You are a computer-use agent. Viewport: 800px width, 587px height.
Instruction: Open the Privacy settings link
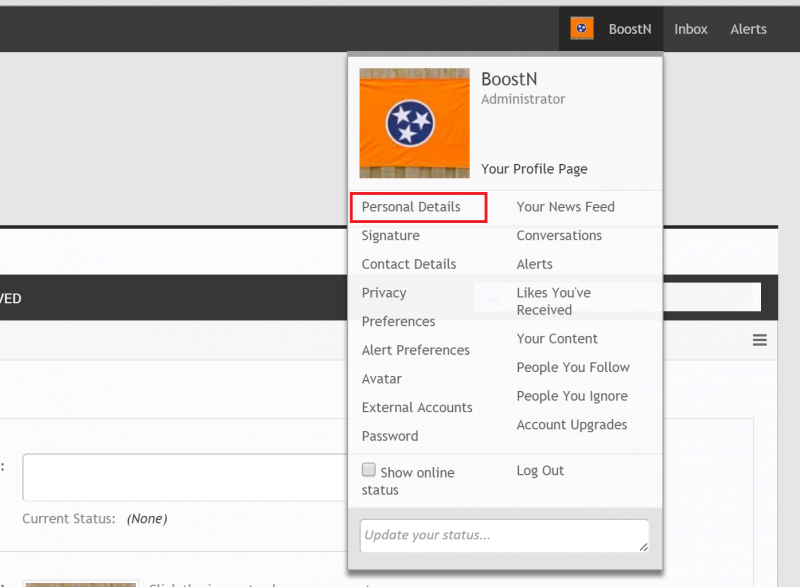(x=383, y=293)
